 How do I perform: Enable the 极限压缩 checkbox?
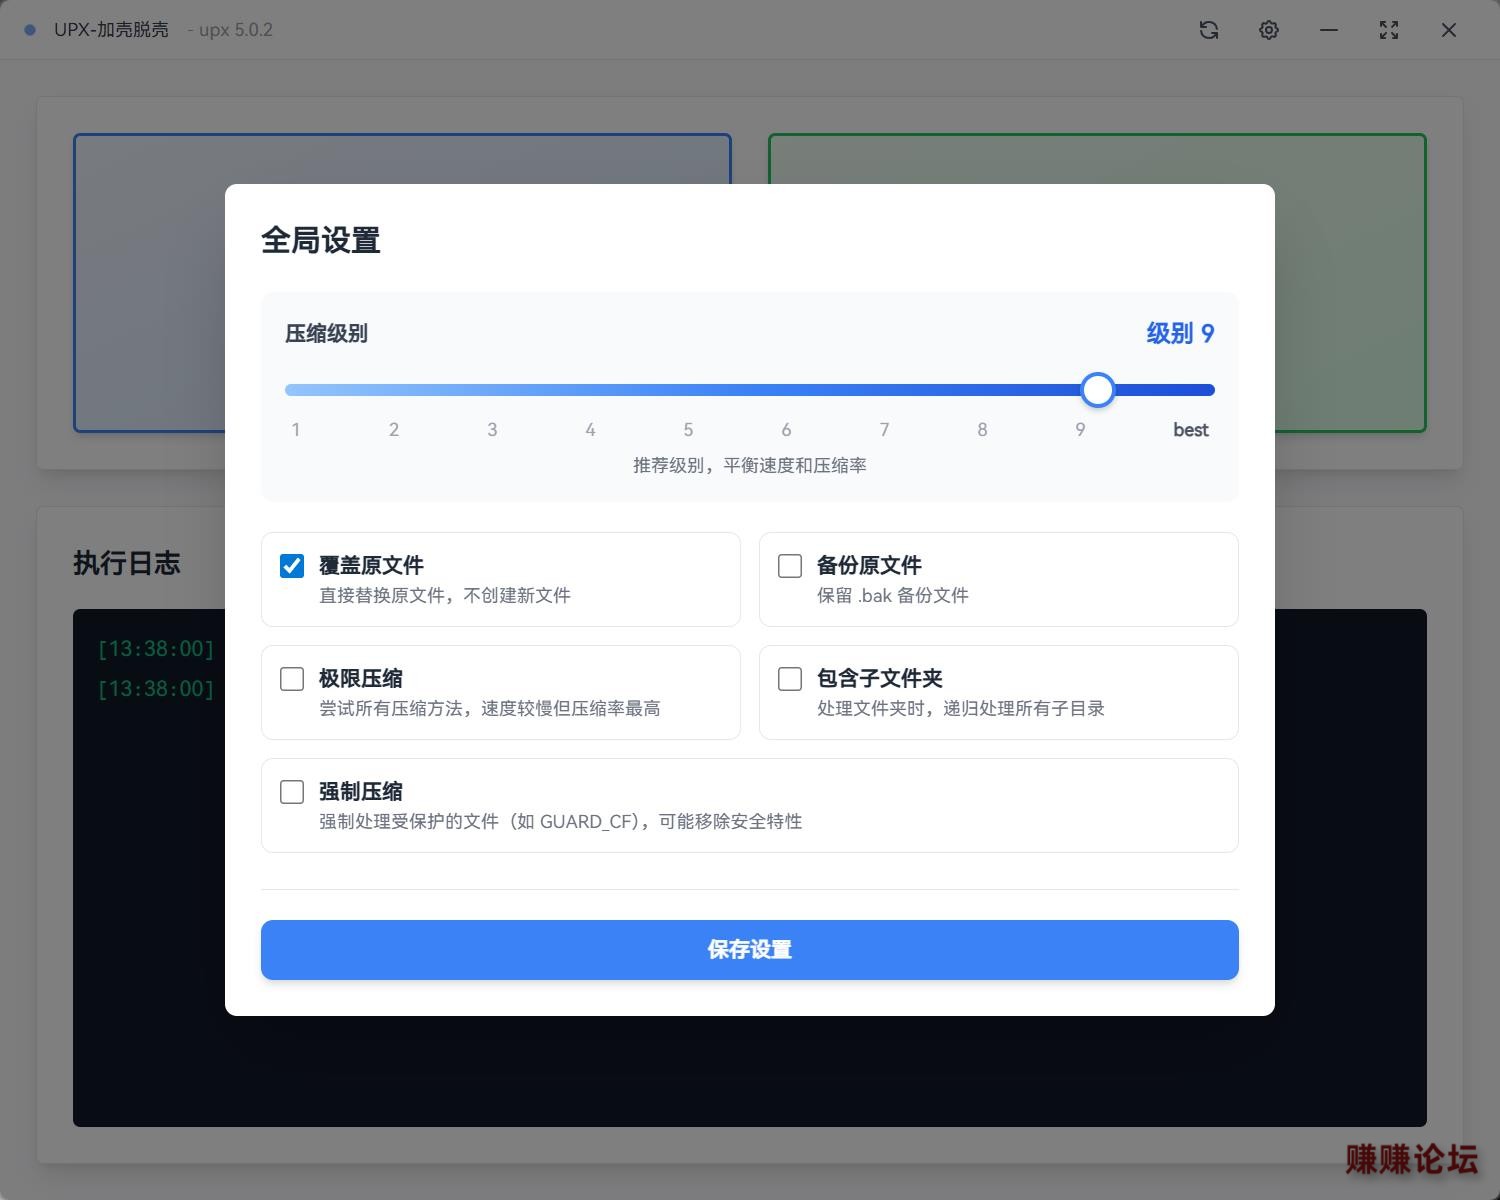coord(292,679)
